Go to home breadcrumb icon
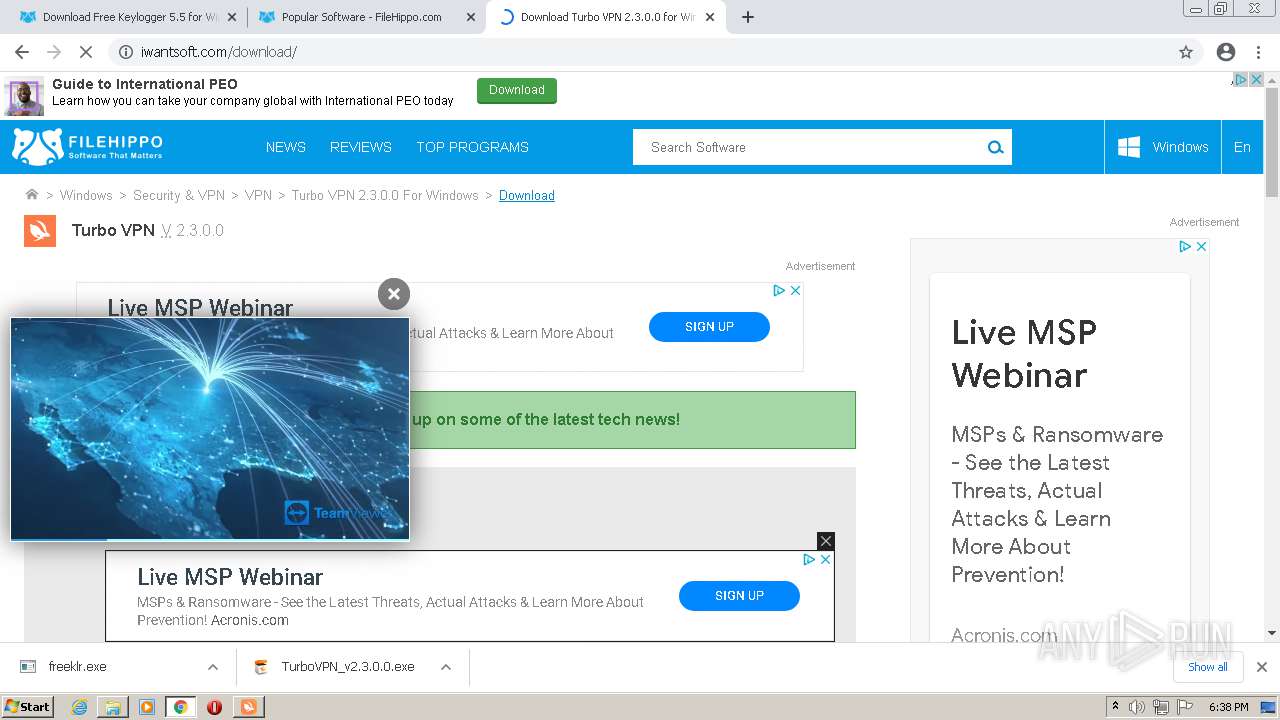 32,195
